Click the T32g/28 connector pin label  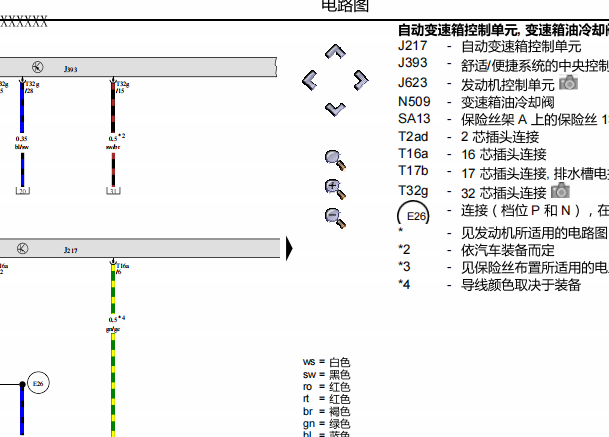coord(32,87)
